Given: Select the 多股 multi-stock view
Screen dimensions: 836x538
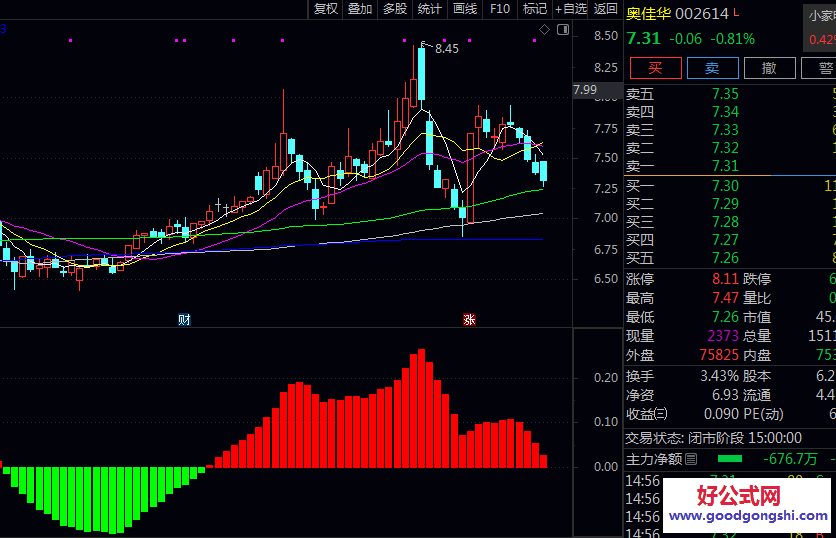Looking at the screenshot, I should coord(395,9).
